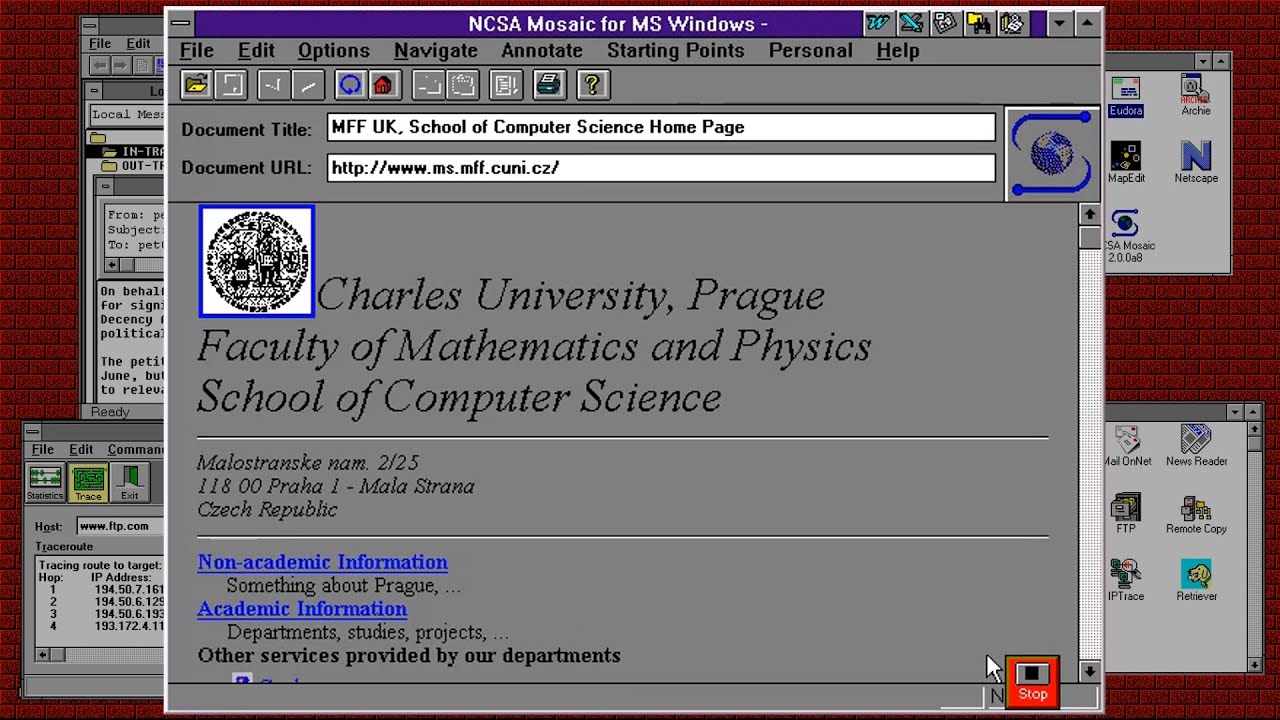Click the Find document icon in toolbar
The image size is (1280, 720).
(x=505, y=85)
